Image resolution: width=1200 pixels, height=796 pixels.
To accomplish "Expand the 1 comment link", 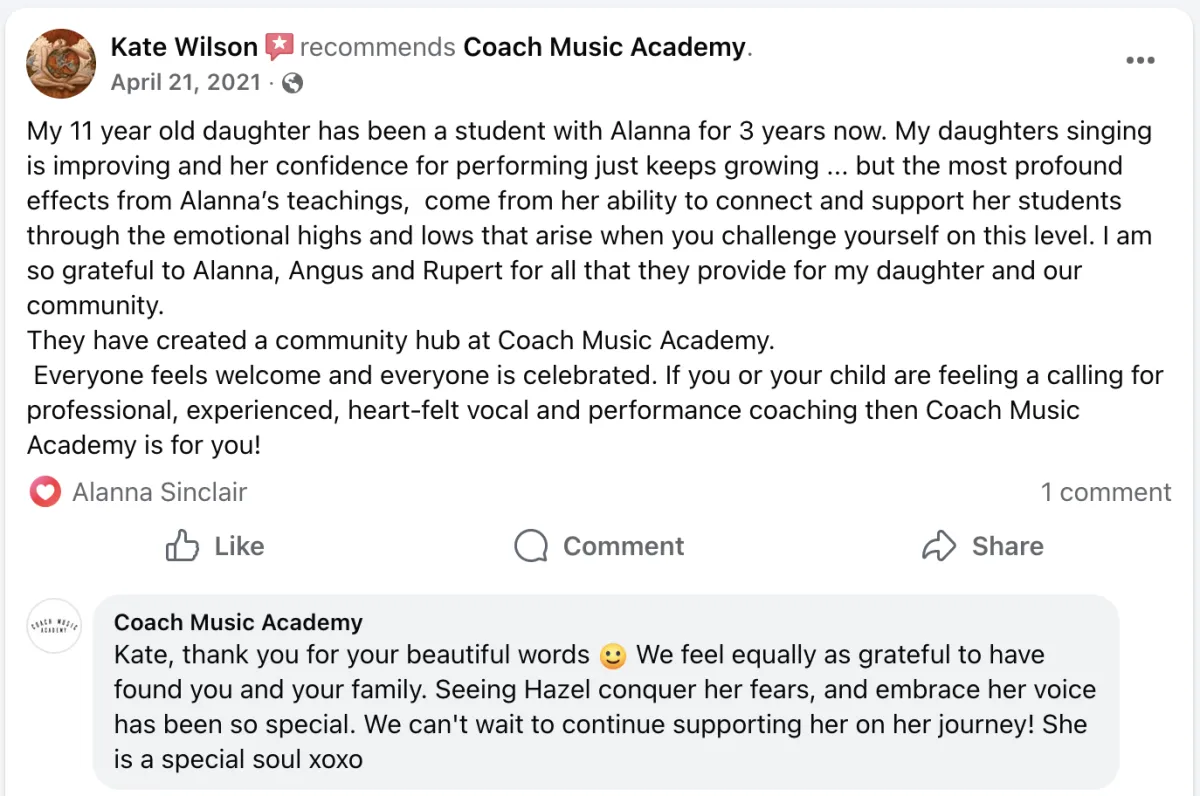I will (x=1105, y=492).
